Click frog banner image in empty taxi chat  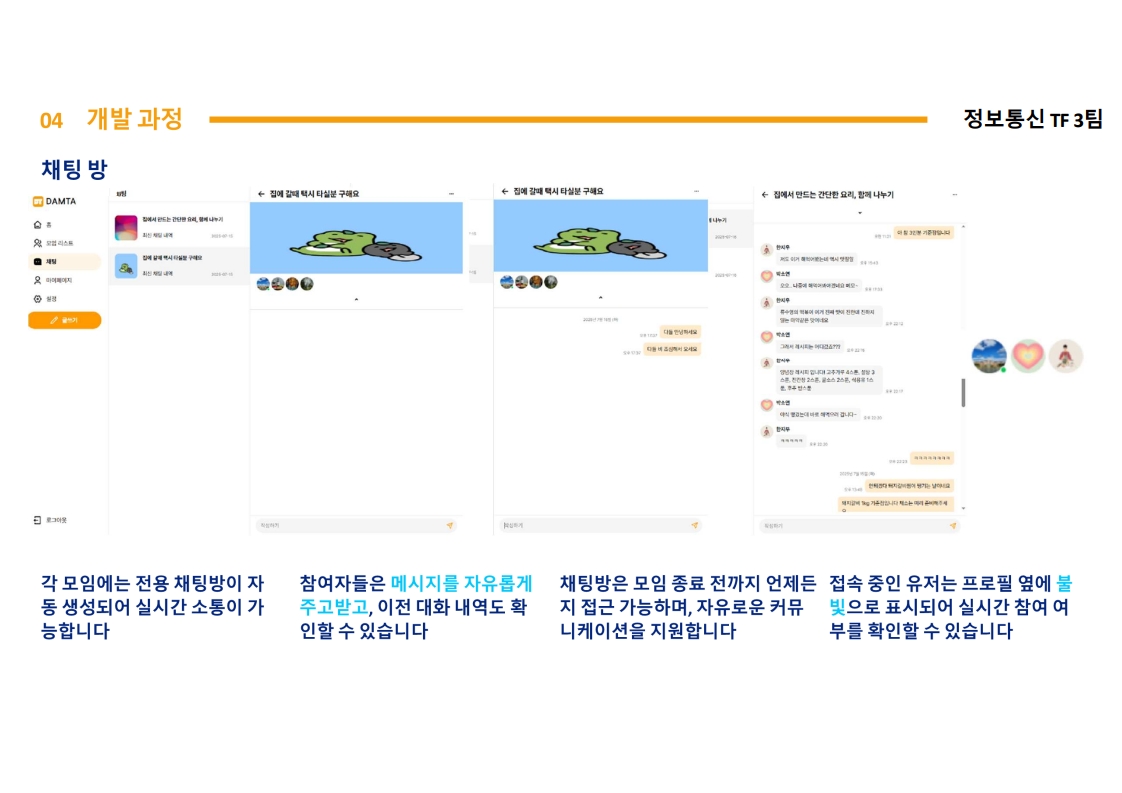[x=356, y=238]
